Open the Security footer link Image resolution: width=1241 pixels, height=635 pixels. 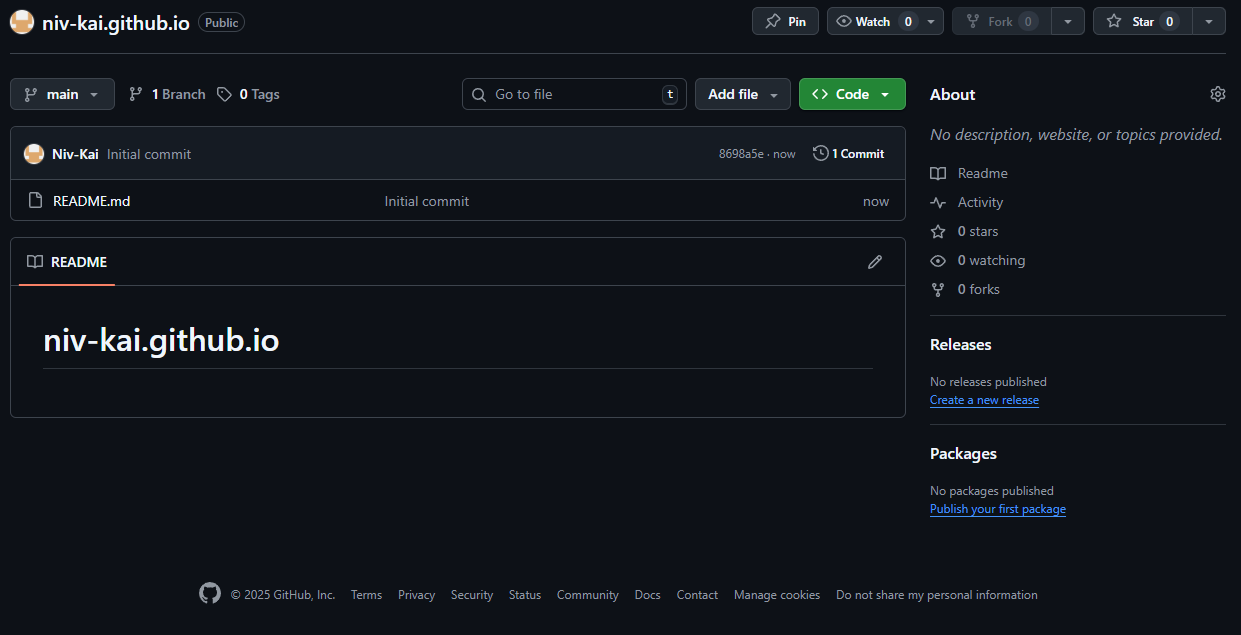(472, 595)
